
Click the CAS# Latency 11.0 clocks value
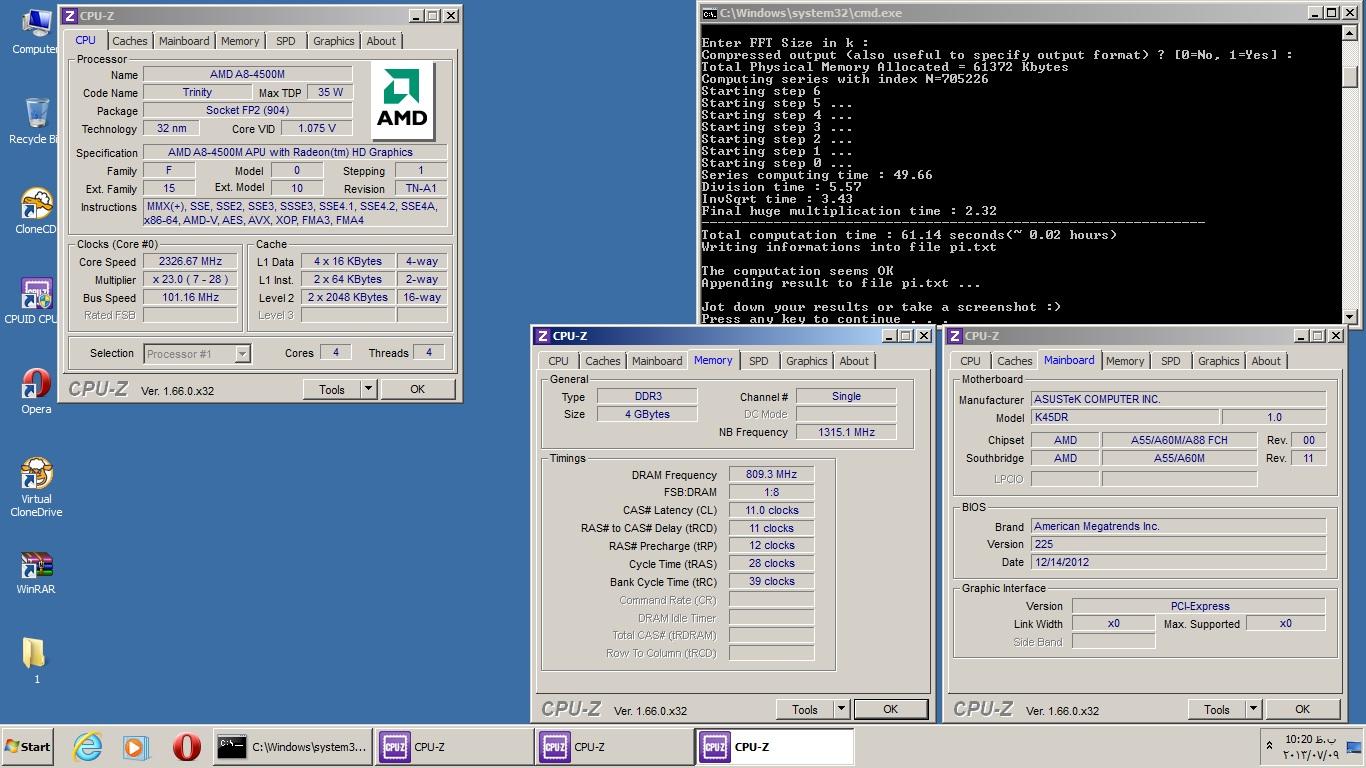point(771,510)
